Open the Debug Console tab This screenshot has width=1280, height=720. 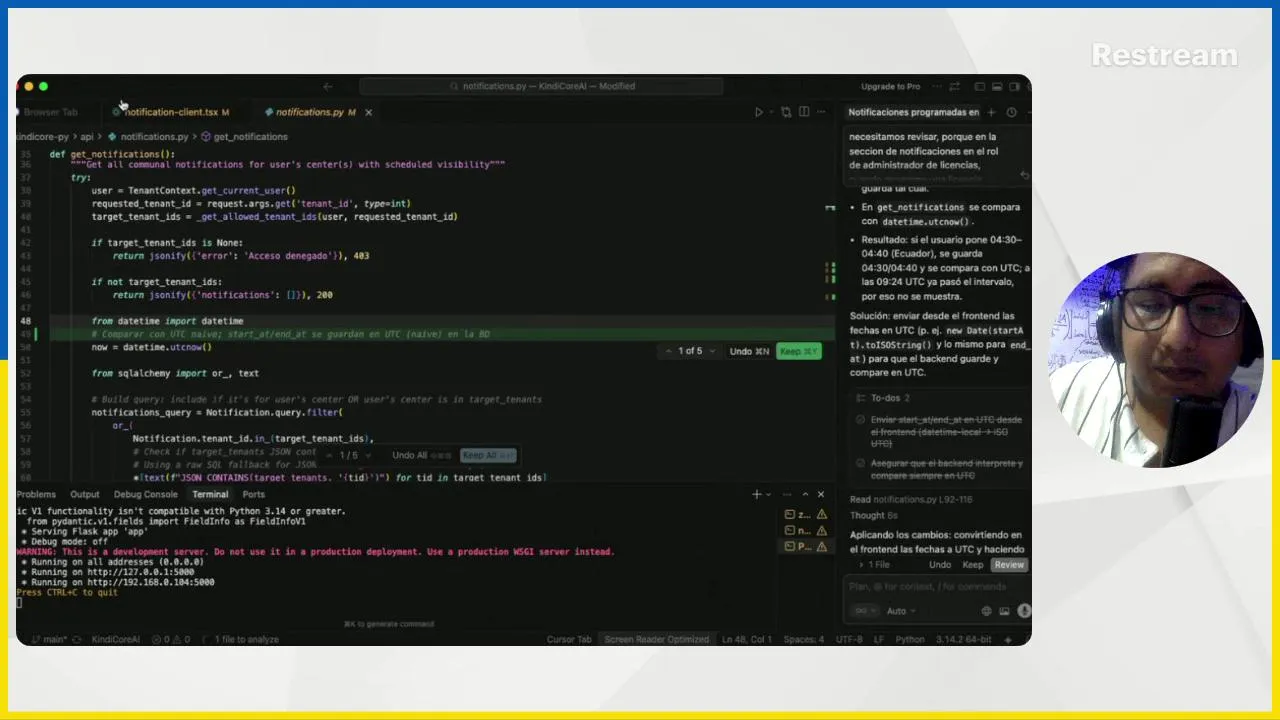click(145, 494)
